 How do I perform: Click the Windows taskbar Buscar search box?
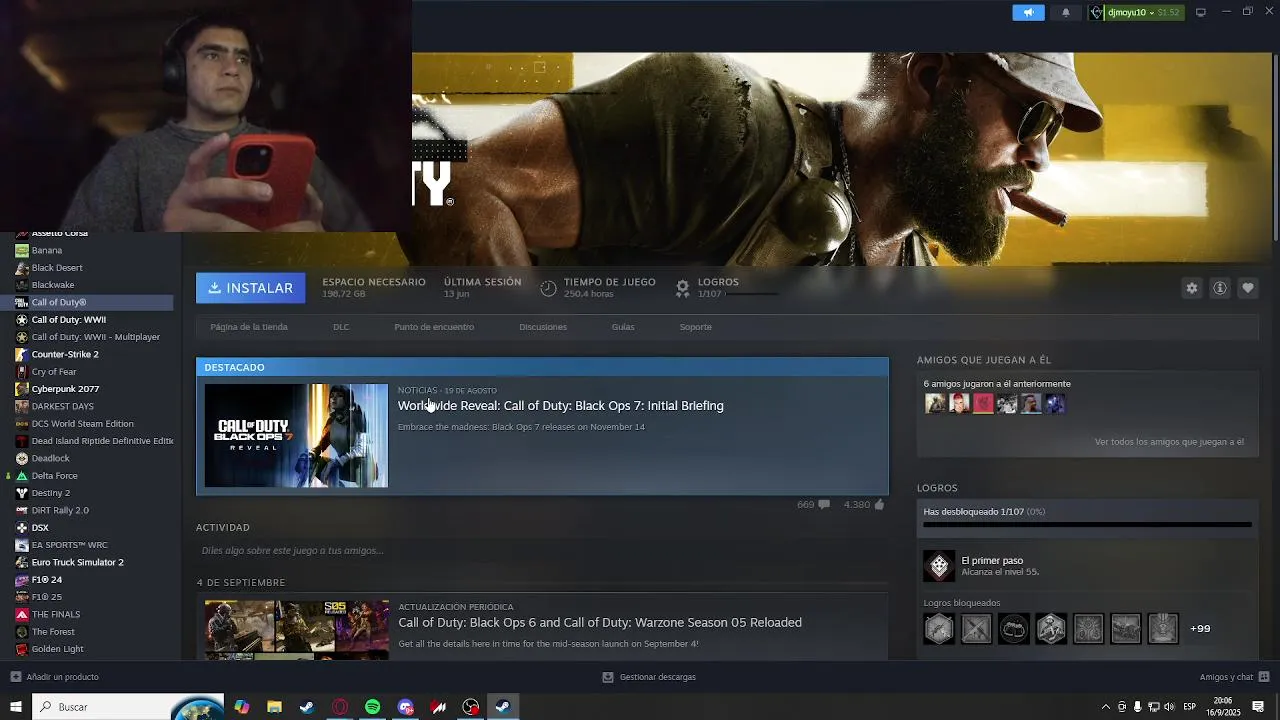tap(130, 707)
